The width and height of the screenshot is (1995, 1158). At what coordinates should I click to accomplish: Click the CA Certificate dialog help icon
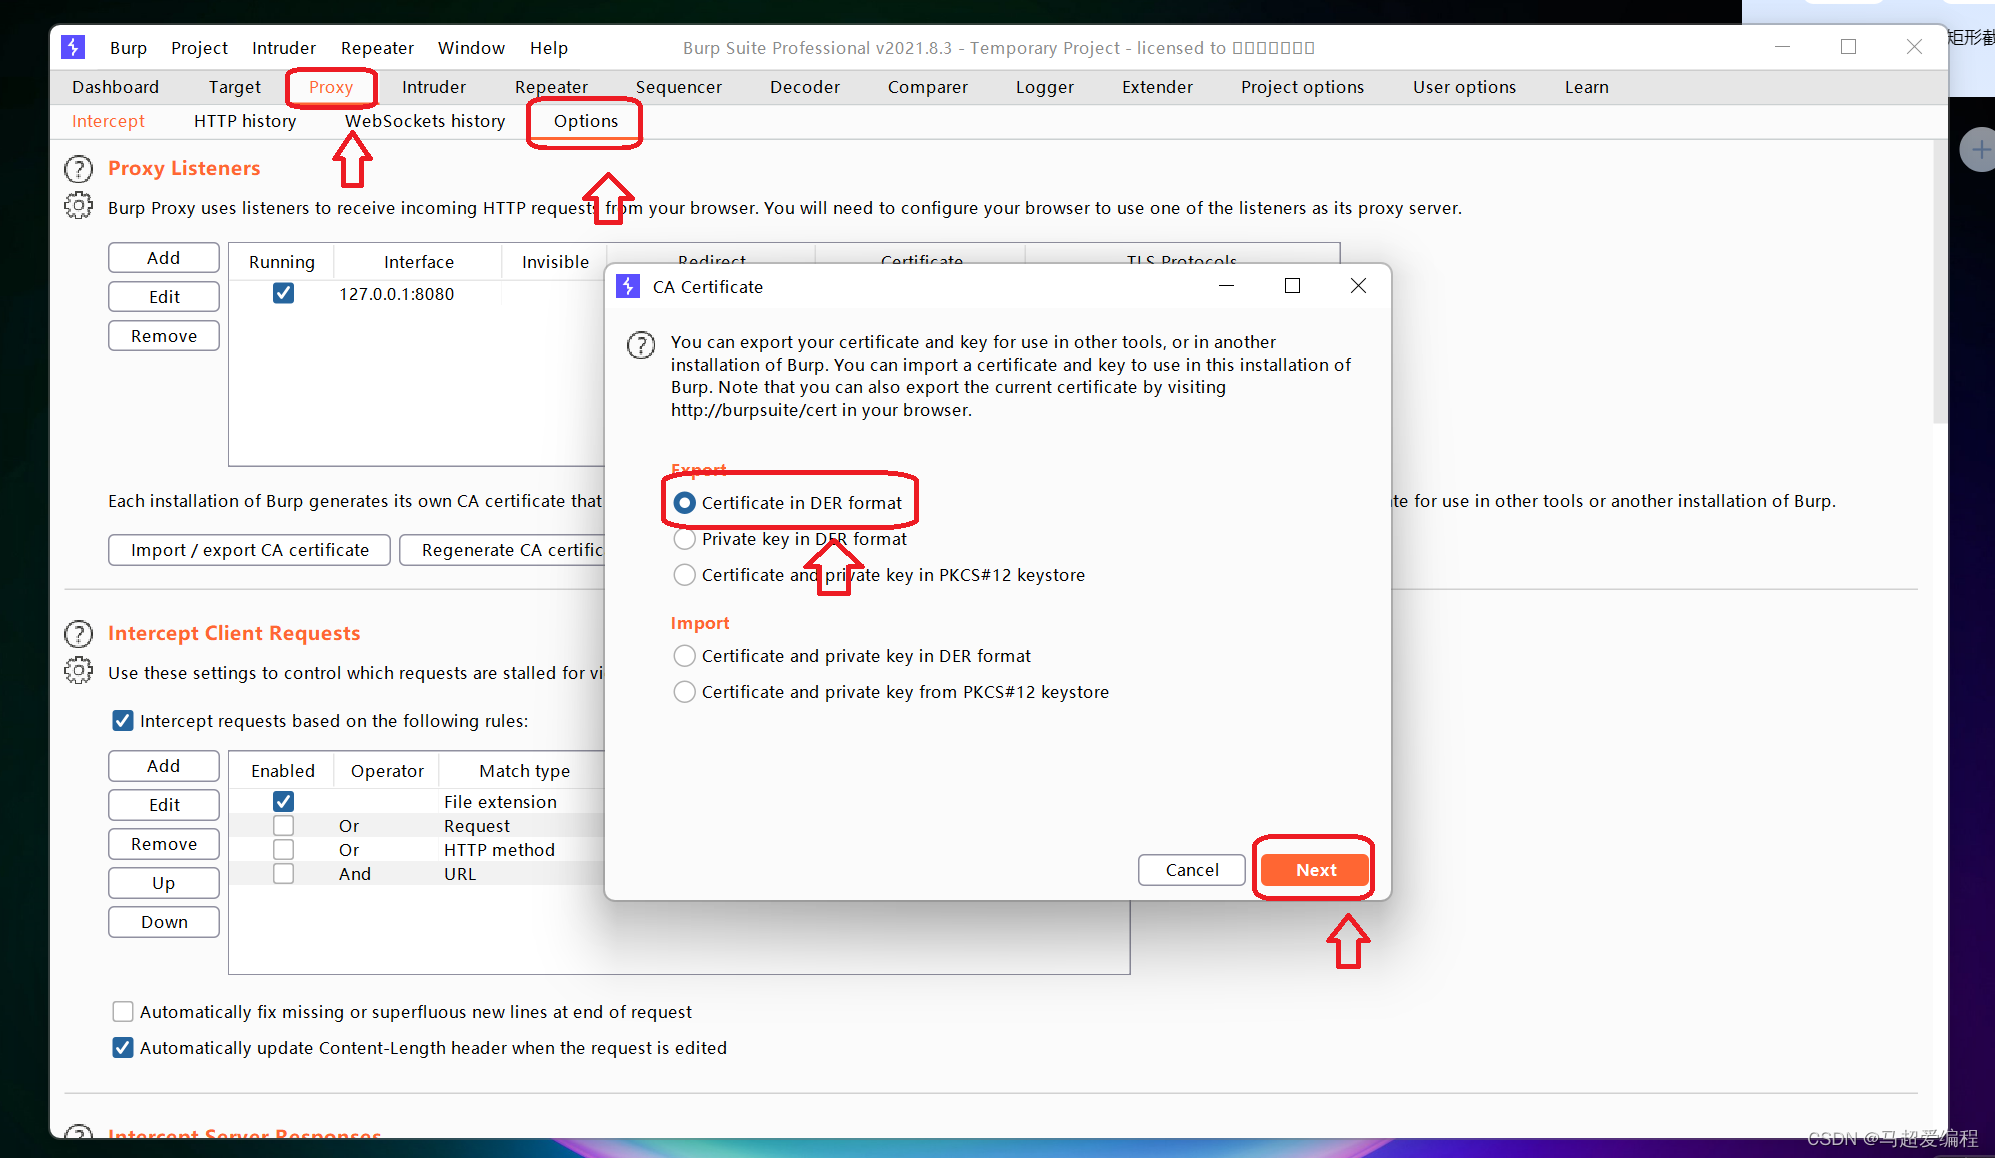click(641, 345)
